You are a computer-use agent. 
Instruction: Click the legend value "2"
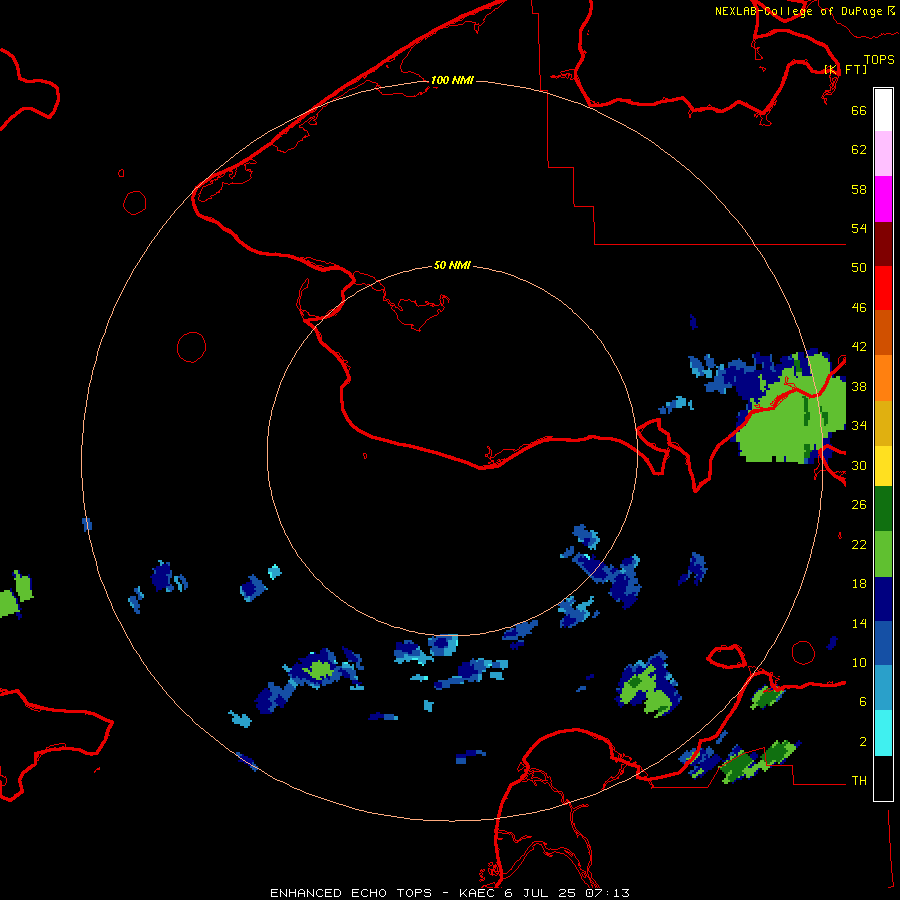(x=863, y=742)
